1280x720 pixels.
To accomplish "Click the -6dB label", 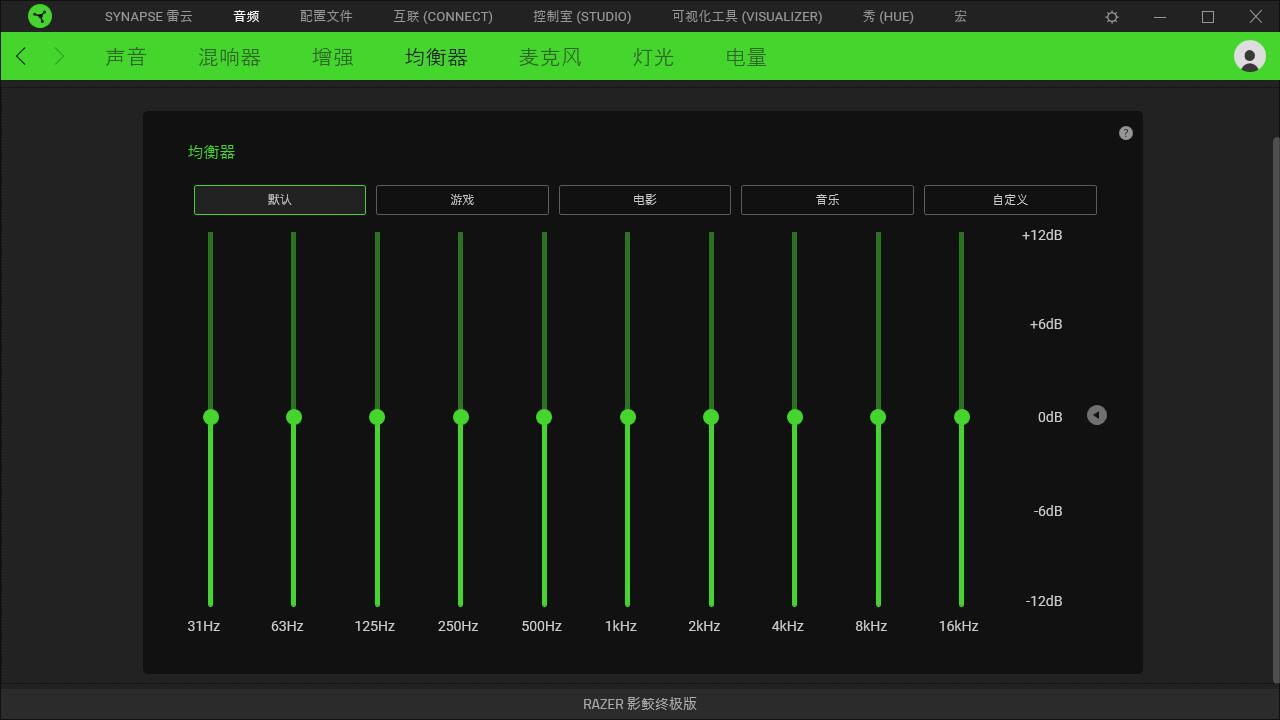I will click(x=1048, y=511).
